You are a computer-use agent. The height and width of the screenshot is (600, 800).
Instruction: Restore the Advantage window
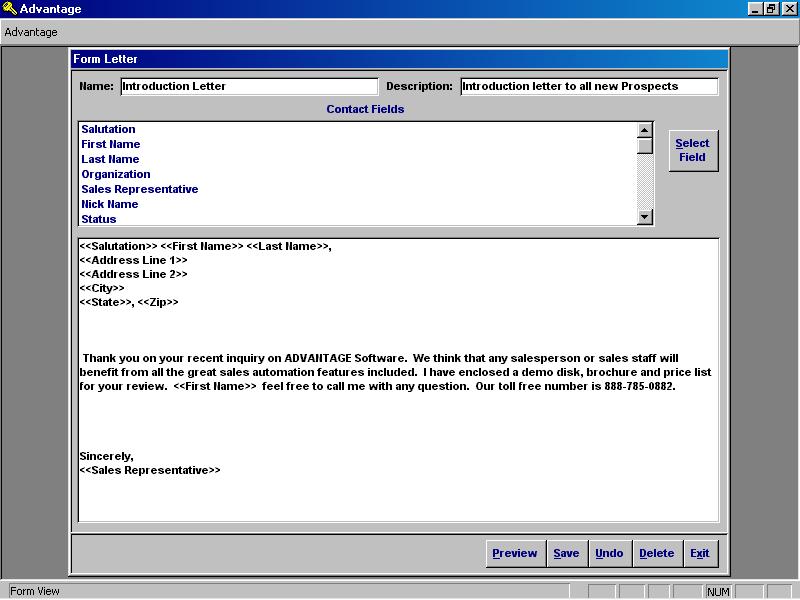771,9
